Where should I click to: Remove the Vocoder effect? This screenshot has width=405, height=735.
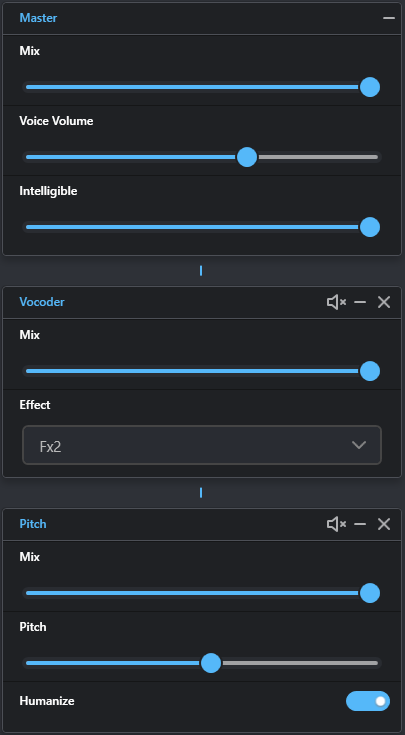pyautogui.click(x=384, y=302)
